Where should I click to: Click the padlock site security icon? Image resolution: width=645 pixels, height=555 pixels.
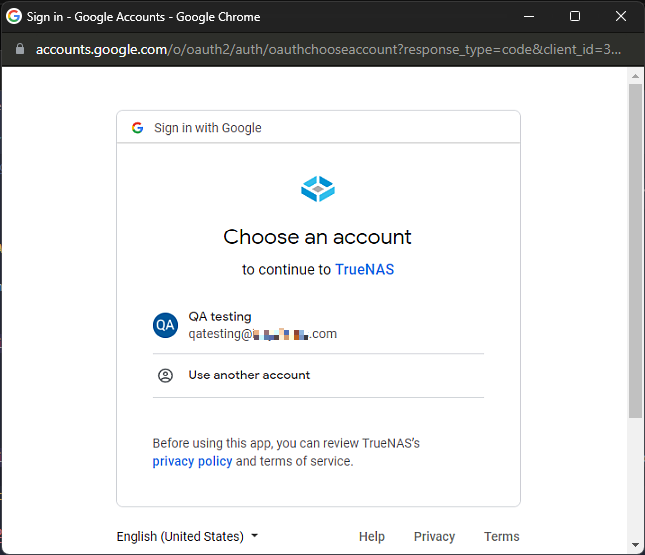(18, 49)
